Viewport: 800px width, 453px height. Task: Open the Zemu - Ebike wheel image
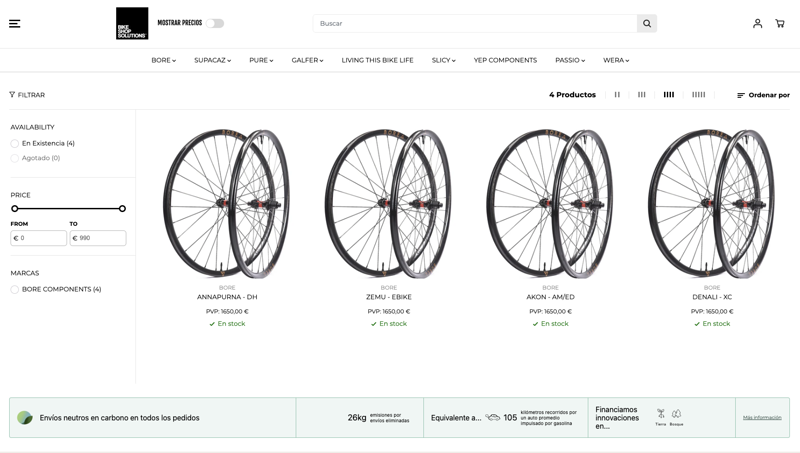tap(389, 203)
